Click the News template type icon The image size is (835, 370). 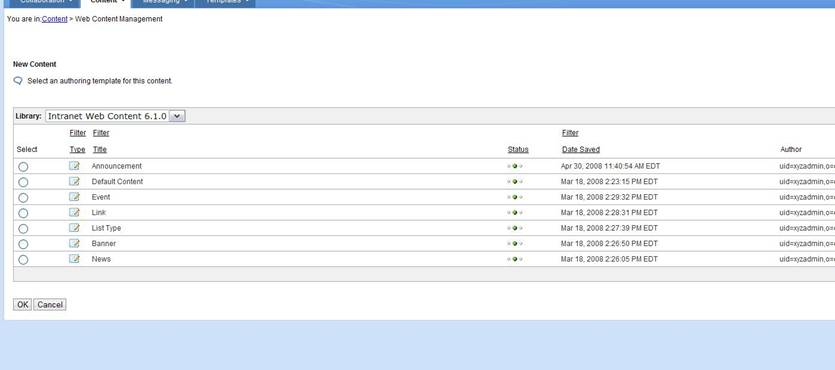[x=75, y=259]
